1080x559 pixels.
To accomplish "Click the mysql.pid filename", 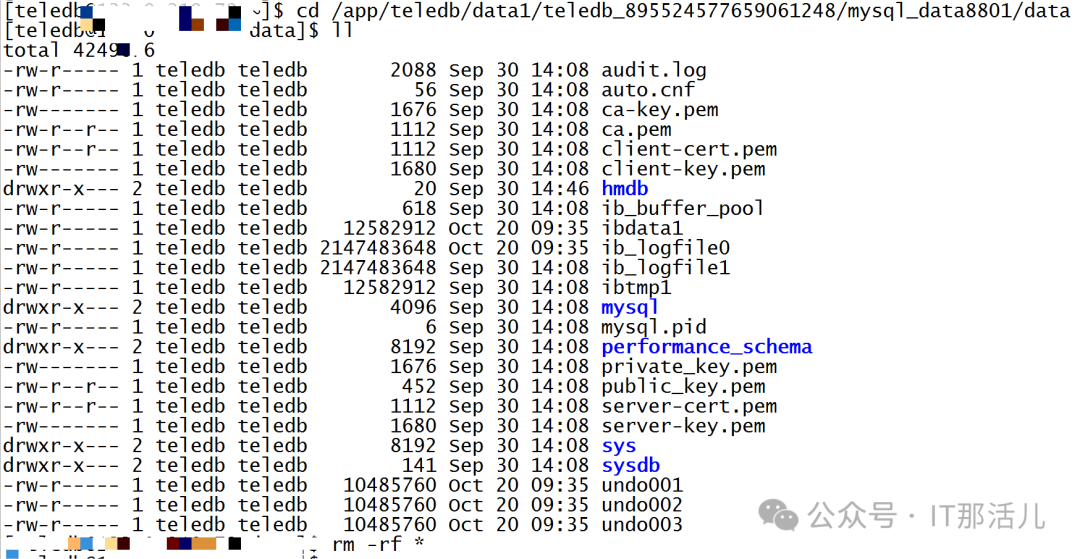I will click(x=654, y=327).
